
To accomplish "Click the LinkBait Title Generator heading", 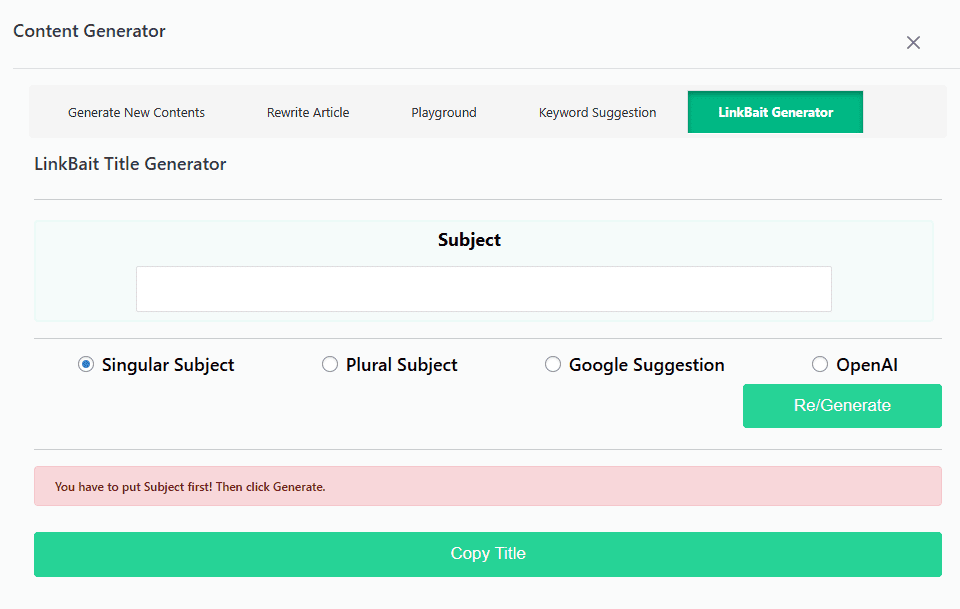I will 130,164.
